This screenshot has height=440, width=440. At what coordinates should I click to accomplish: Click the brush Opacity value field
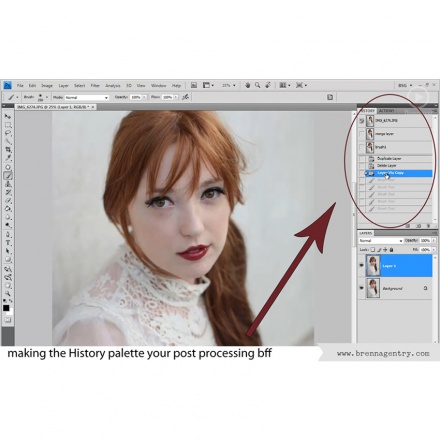click(136, 97)
